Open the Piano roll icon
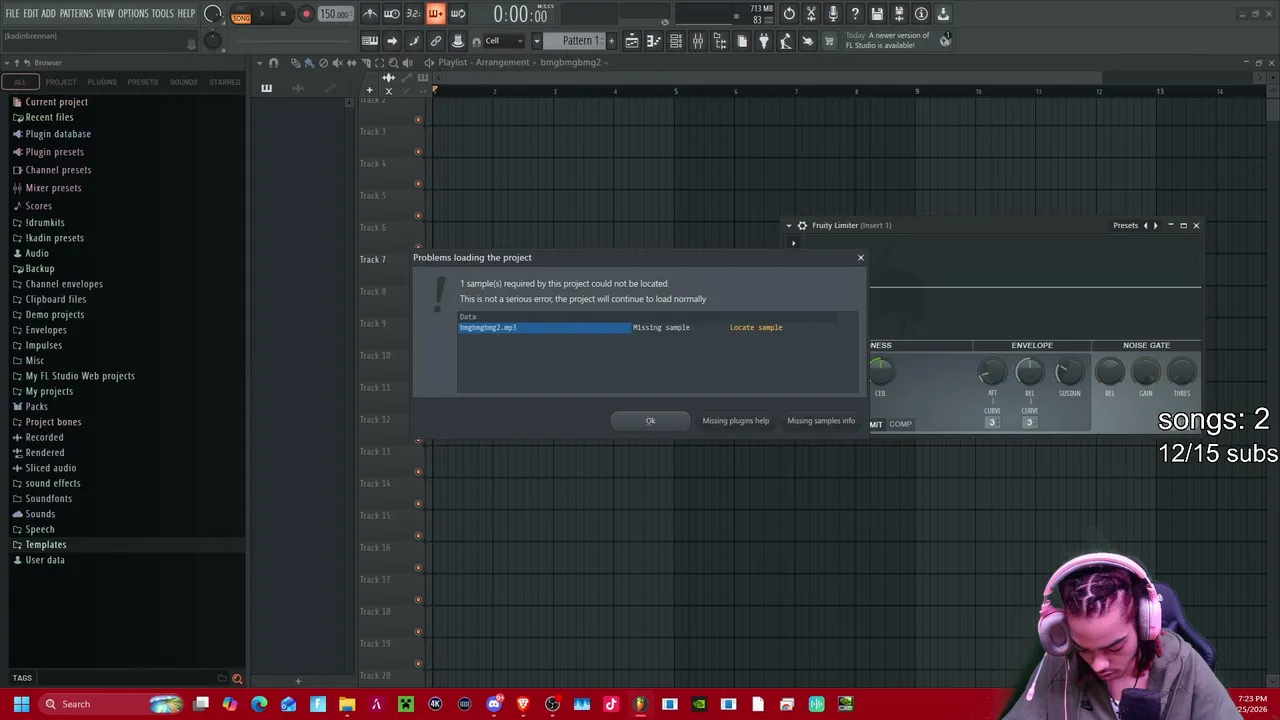Screen dimensions: 1280x720 pyautogui.click(x=654, y=41)
